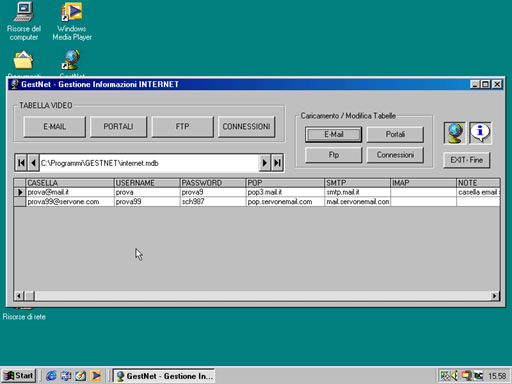Viewport: 512px width, 384px height.
Task: Select cell mail.servonemail.com
Action: (x=358, y=202)
